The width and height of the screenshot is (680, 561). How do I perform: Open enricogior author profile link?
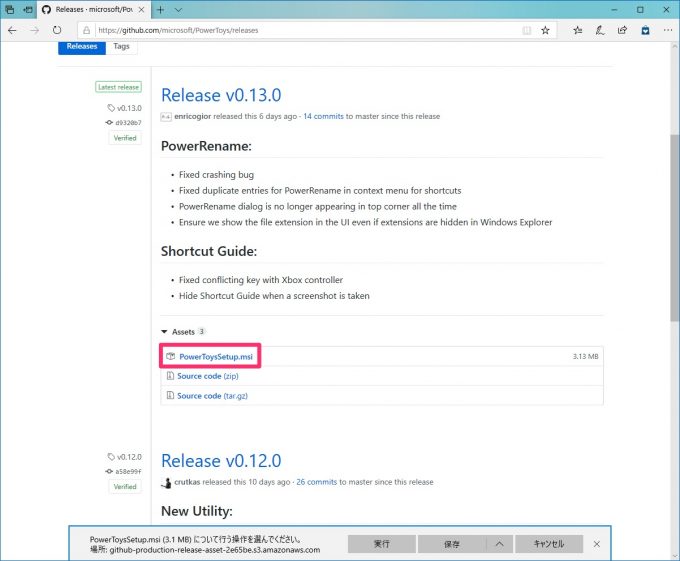tap(193, 116)
